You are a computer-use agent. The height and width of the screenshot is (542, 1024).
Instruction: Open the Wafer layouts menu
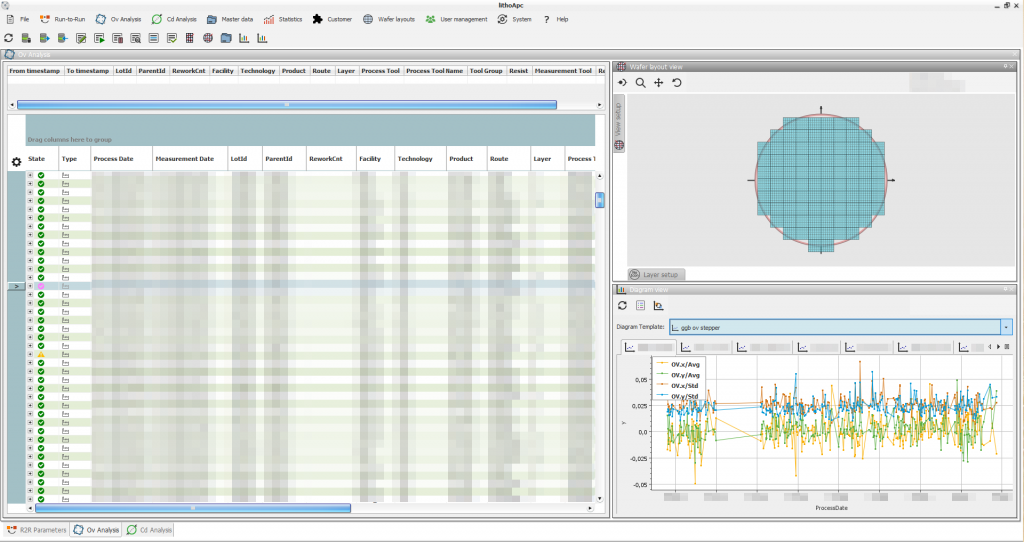click(389, 20)
